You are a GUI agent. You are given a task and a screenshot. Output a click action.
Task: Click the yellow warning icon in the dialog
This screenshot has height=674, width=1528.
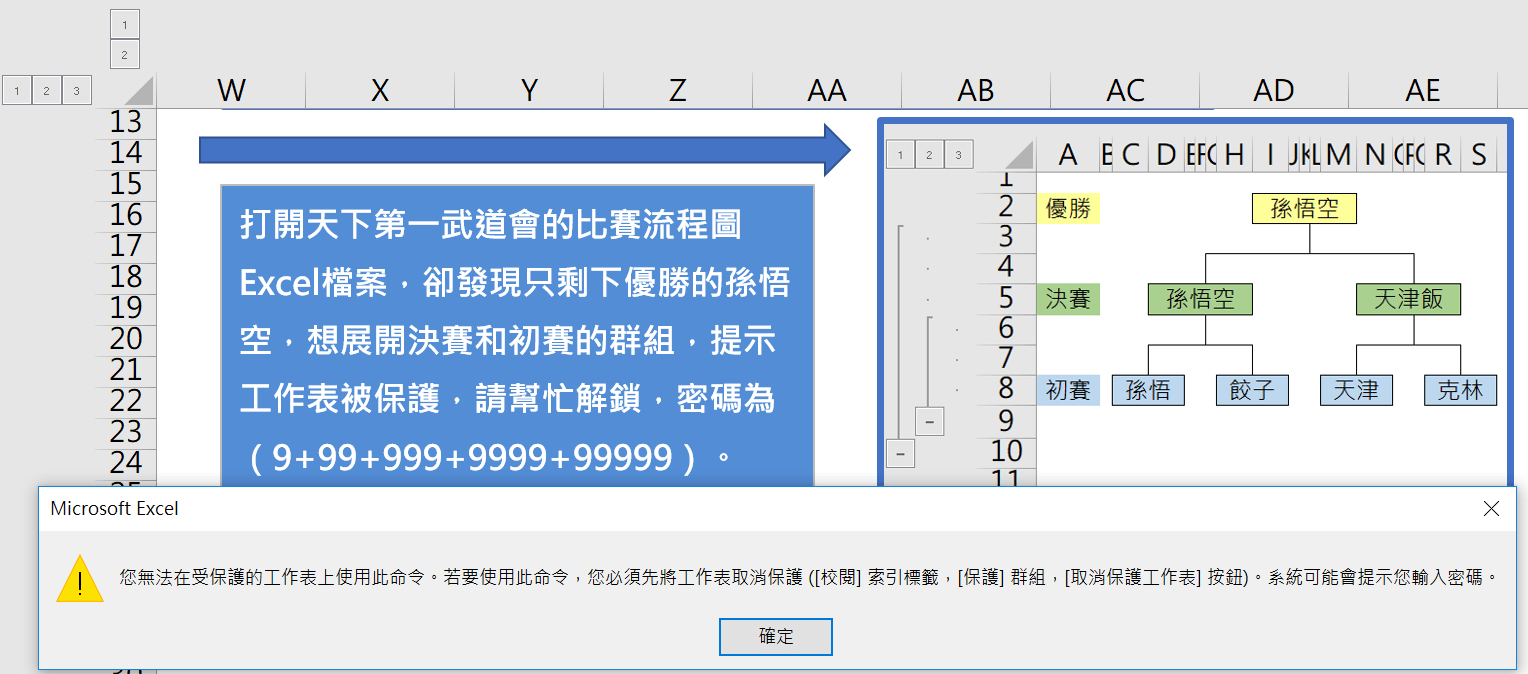tap(80, 578)
